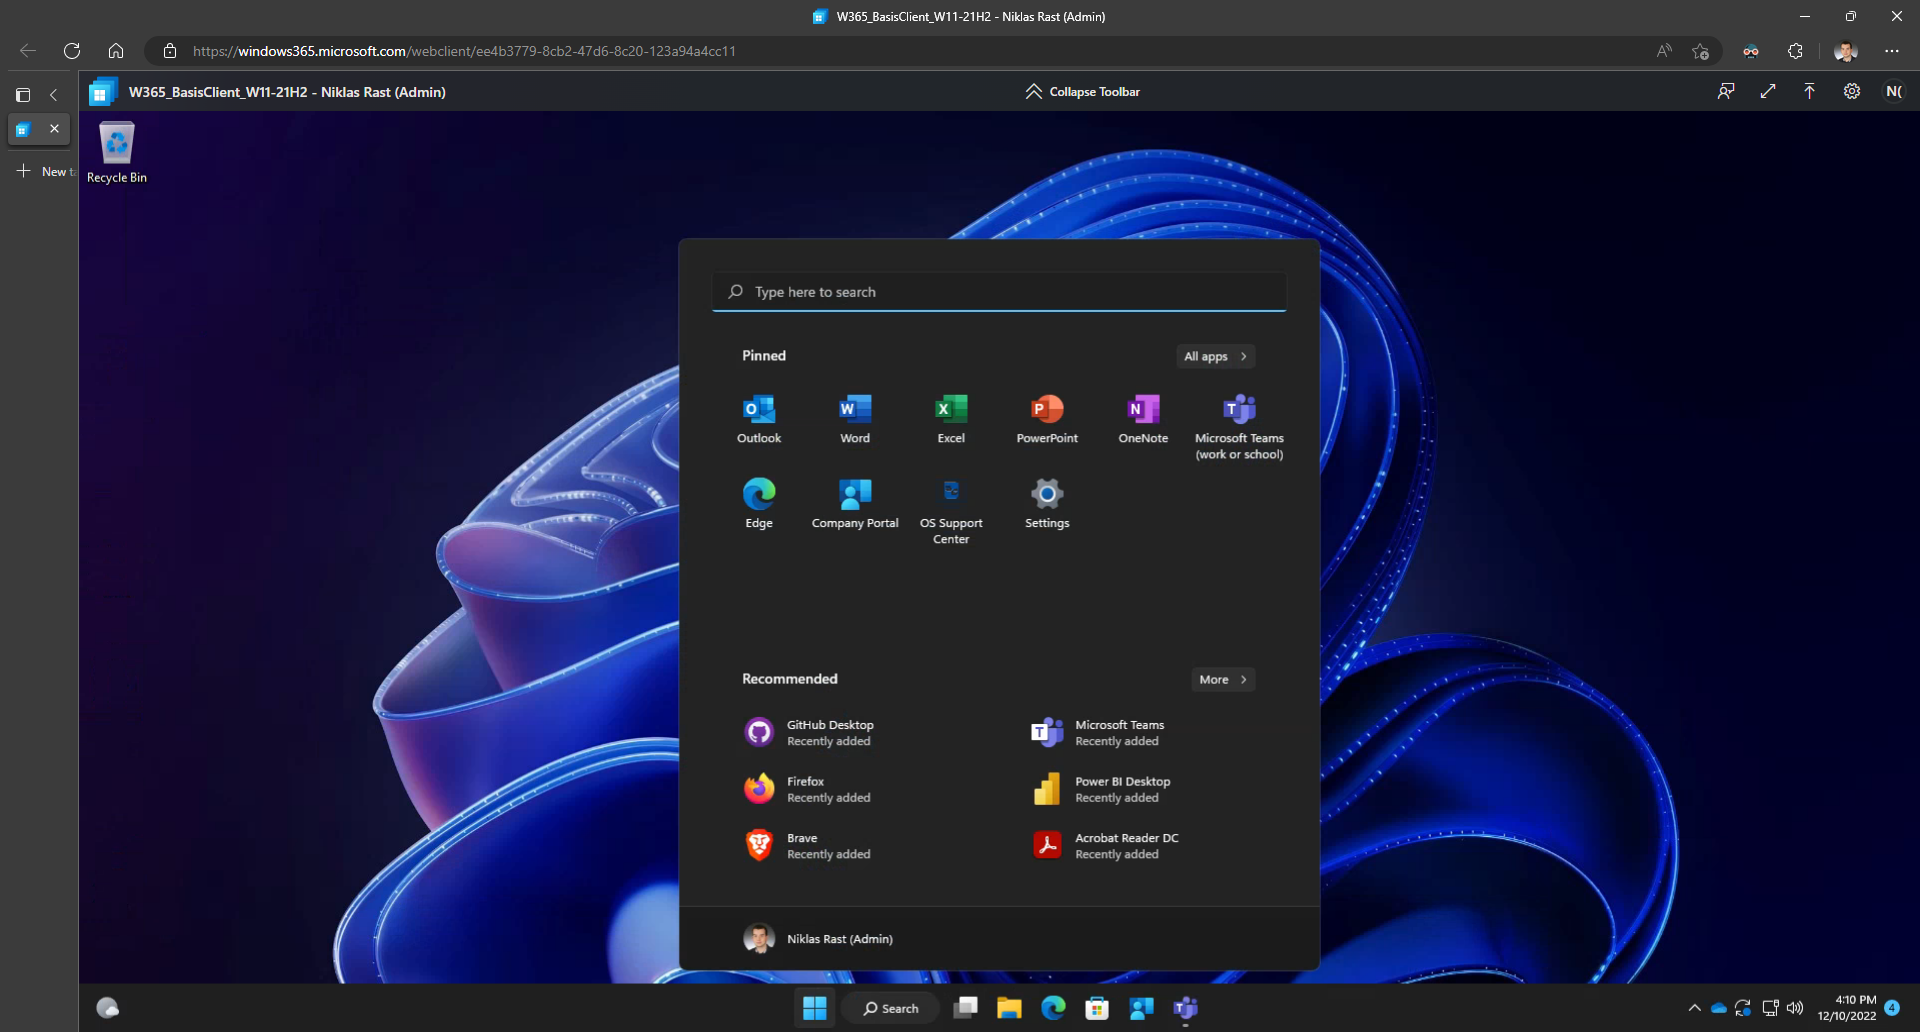Launch Excel from the Start menu
The width and height of the screenshot is (1920, 1032).
[x=951, y=419]
